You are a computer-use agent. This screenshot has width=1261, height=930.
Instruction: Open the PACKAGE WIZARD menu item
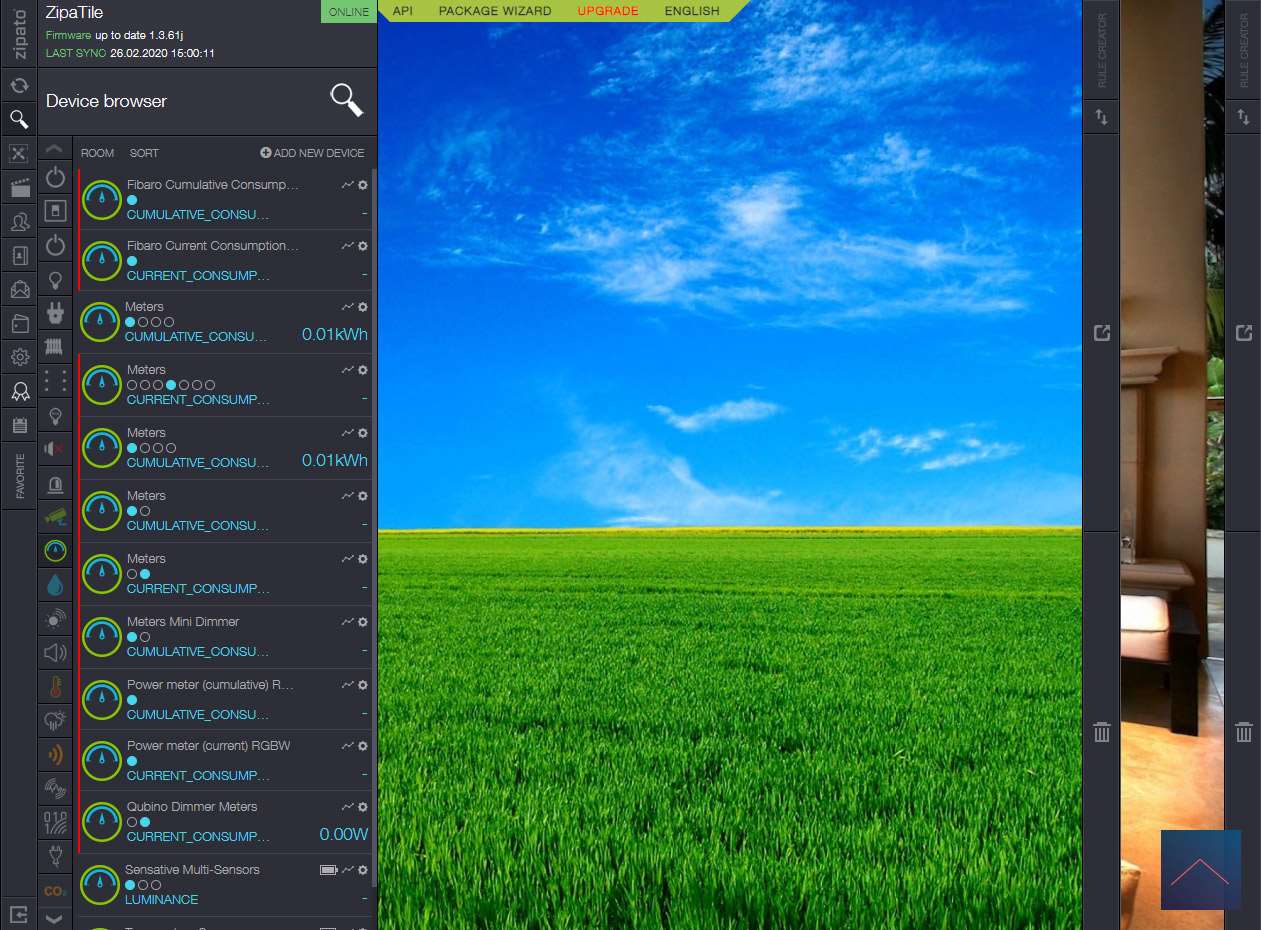494,11
